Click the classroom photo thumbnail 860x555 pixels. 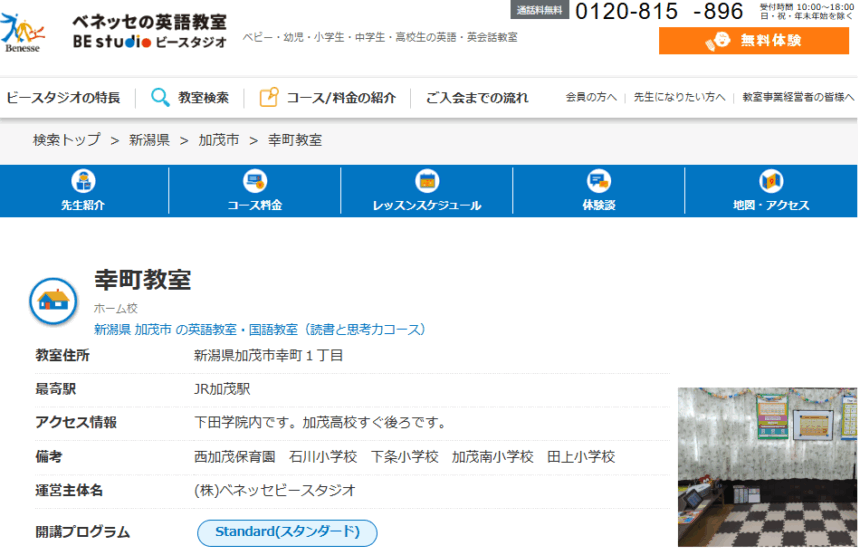(x=767, y=467)
